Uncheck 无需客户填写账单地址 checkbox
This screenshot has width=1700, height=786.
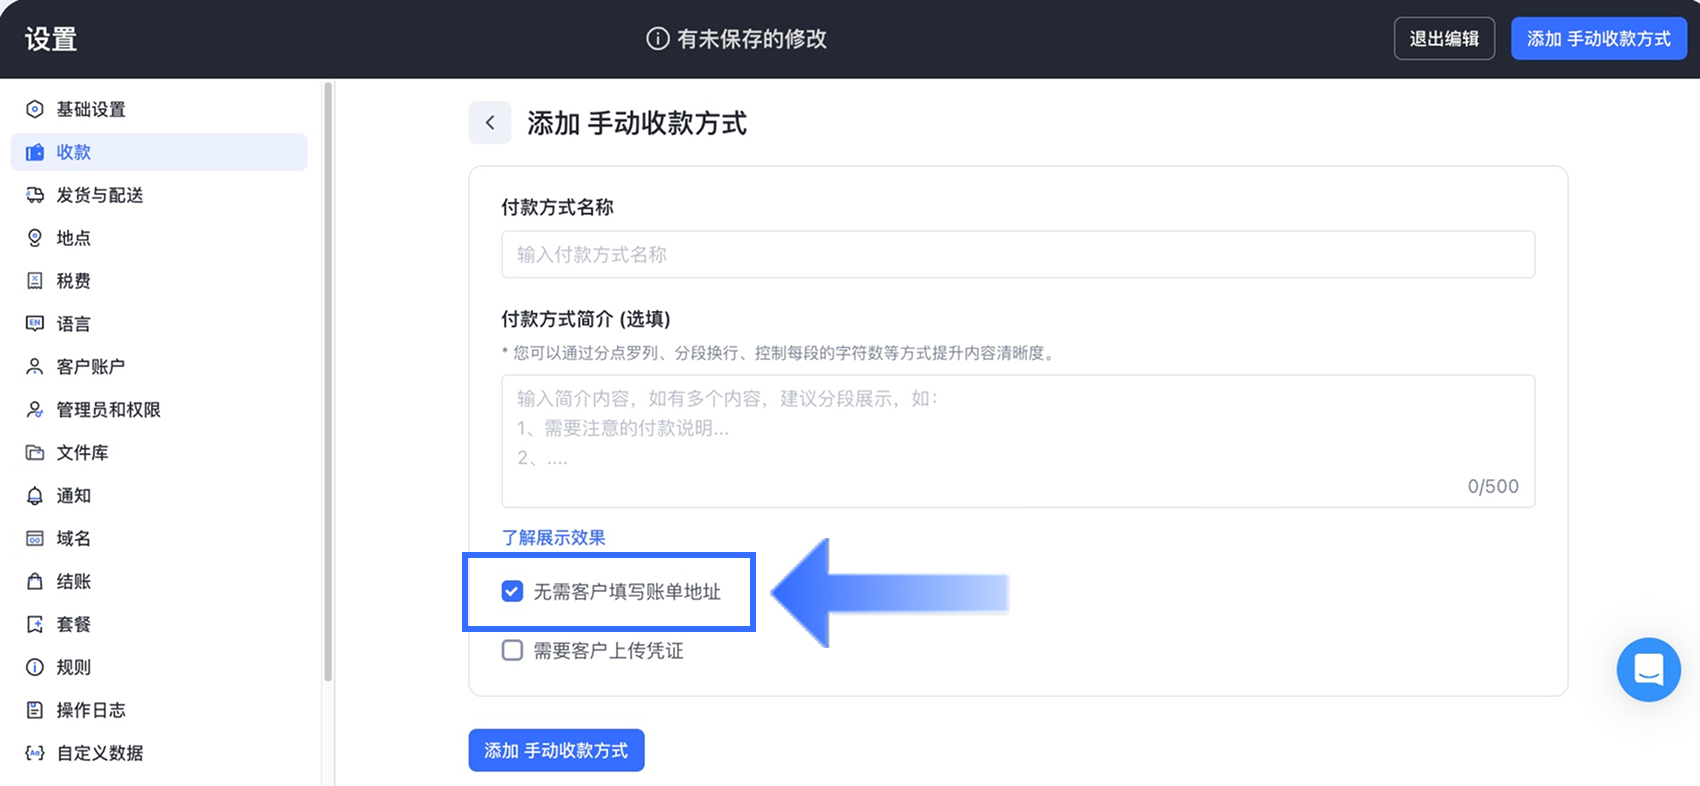pyautogui.click(x=512, y=592)
